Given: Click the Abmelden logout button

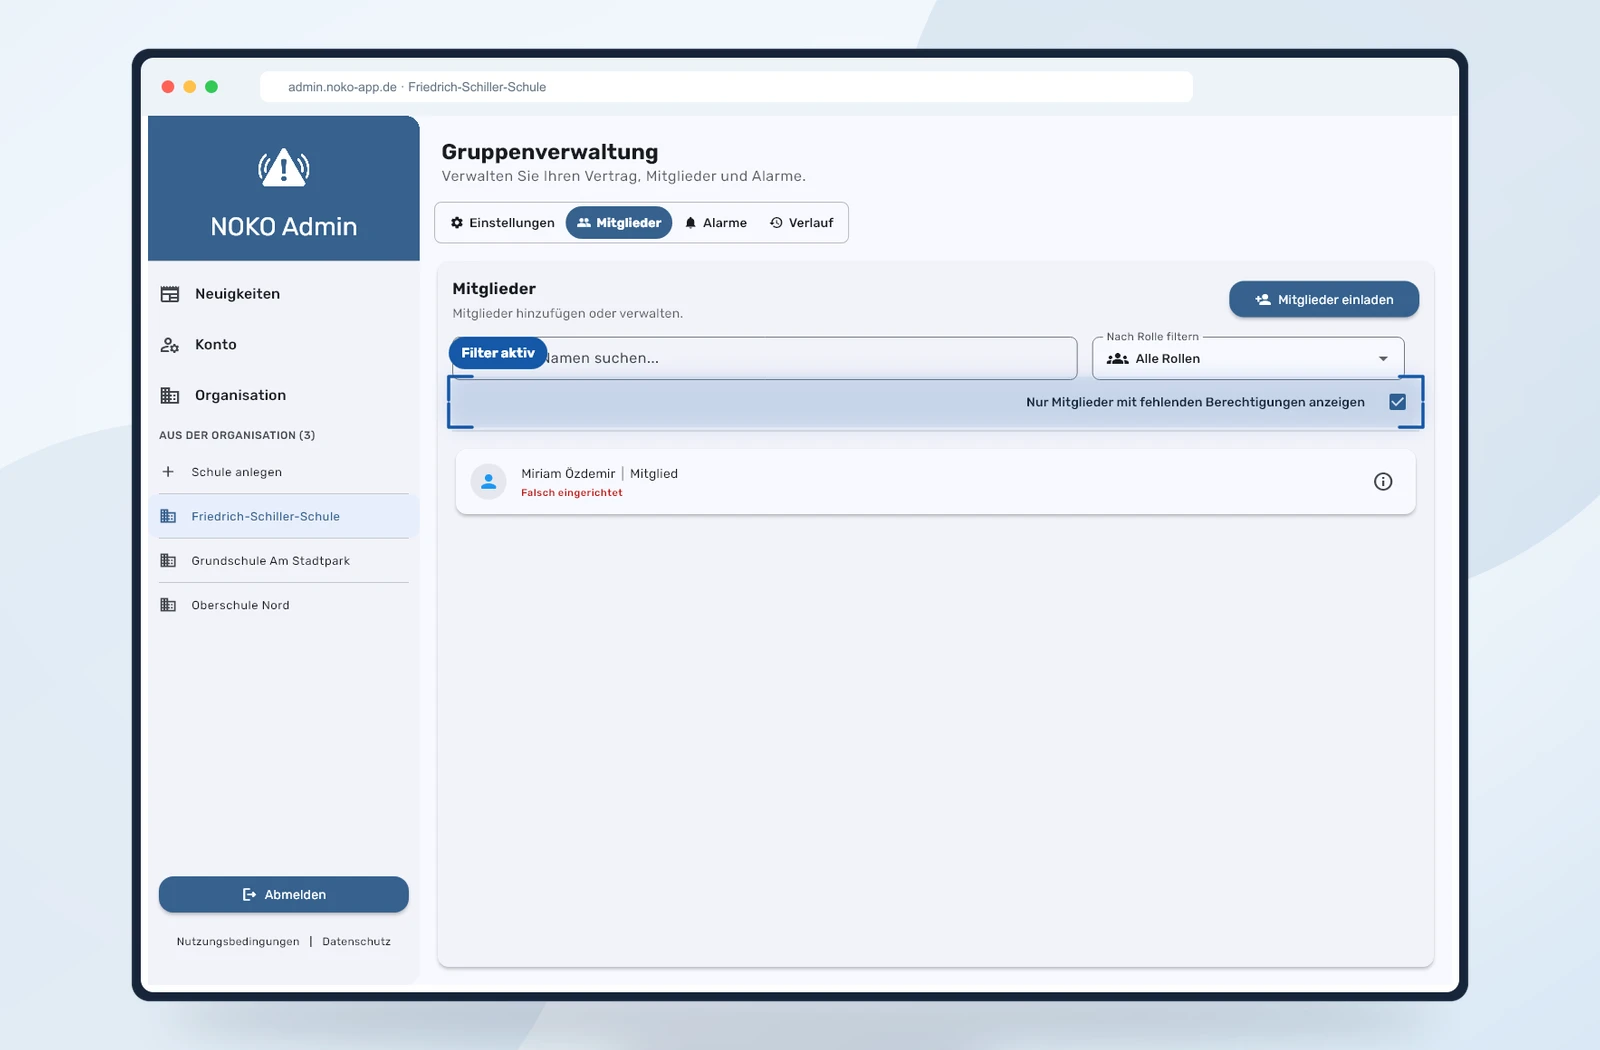Looking at the screenshot, I should (284, 895).
